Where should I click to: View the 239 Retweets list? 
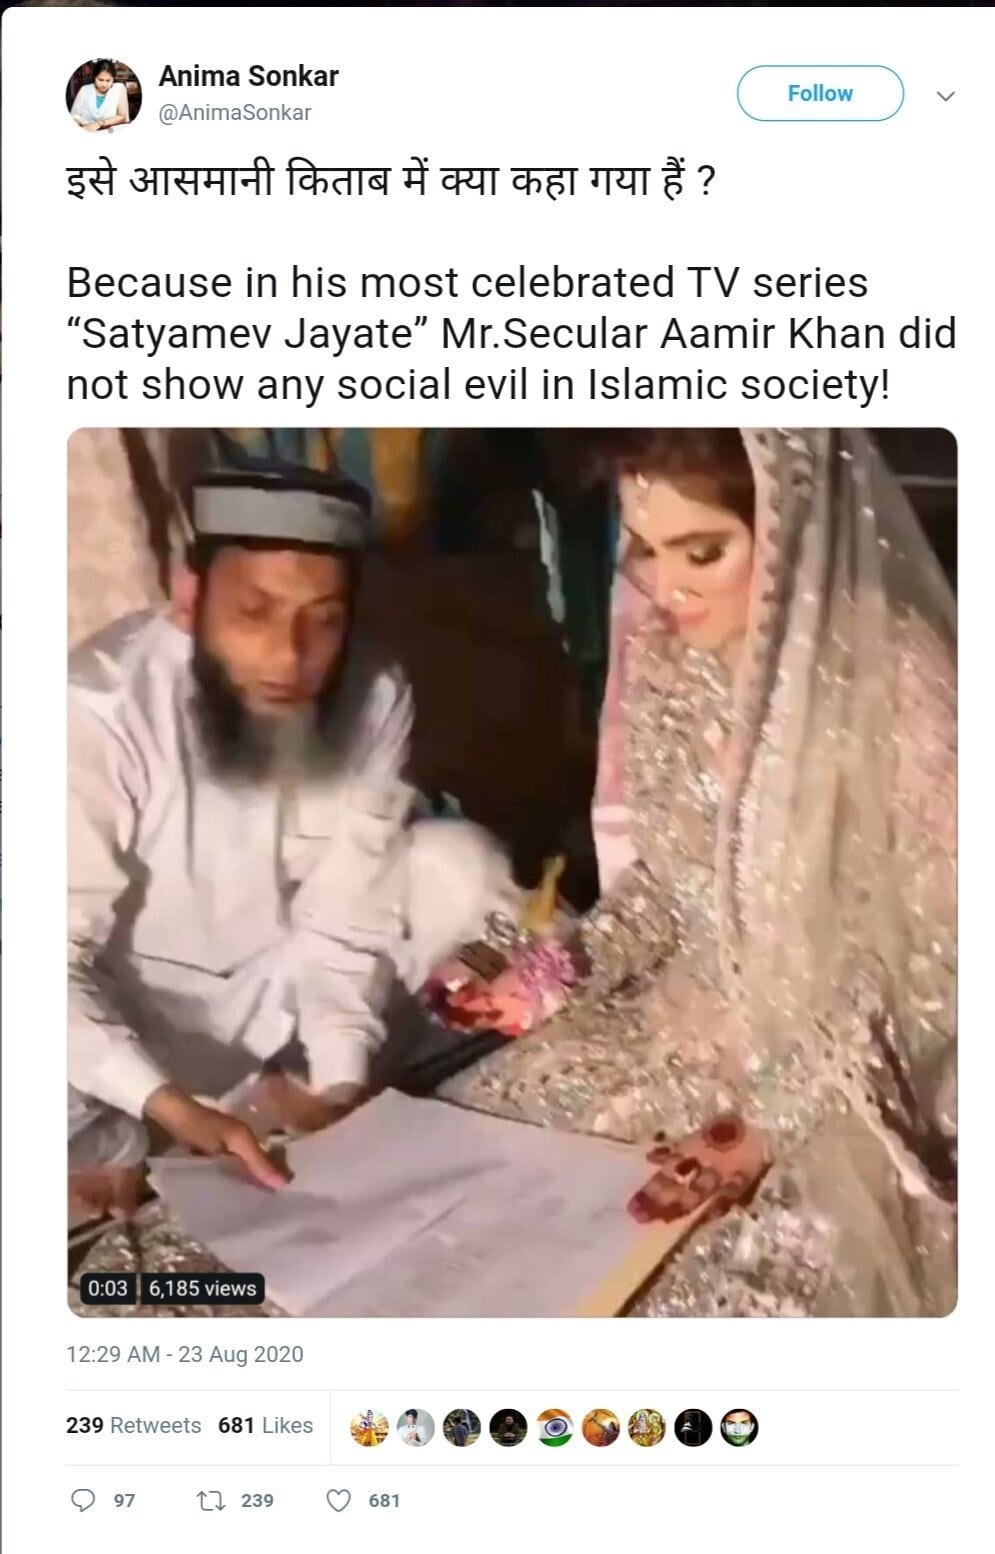point(133,1425)
